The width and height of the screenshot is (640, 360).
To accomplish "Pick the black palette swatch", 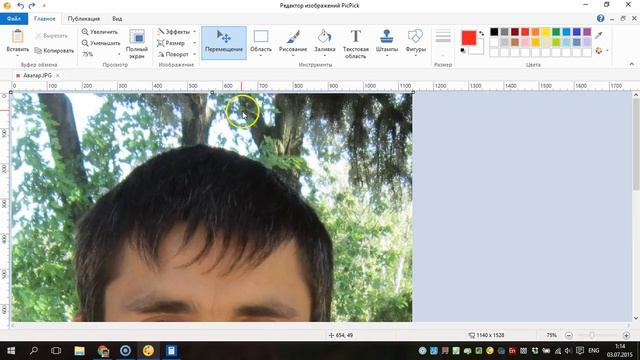I will tap(494, 32).
